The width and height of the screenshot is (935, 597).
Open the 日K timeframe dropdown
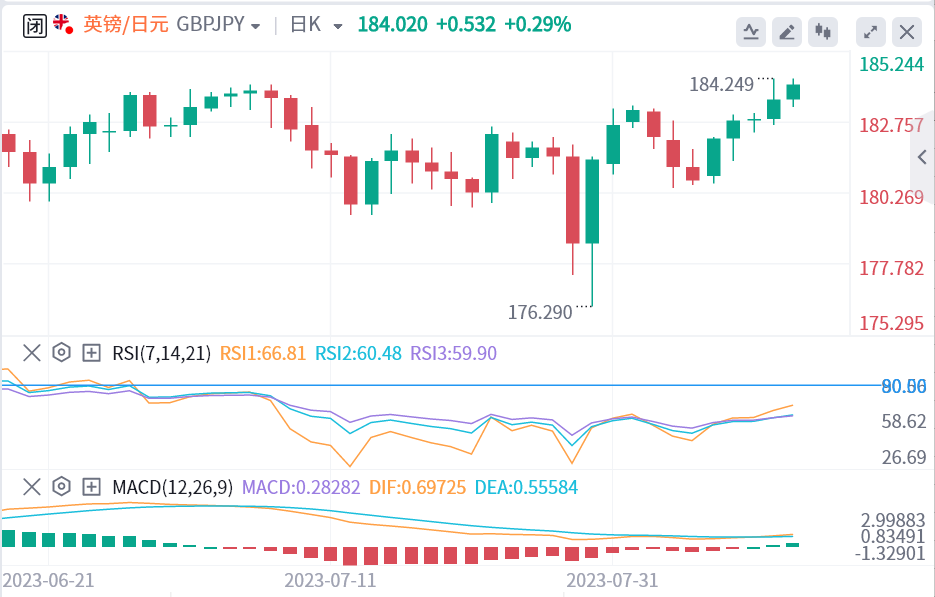click(316, 24)
